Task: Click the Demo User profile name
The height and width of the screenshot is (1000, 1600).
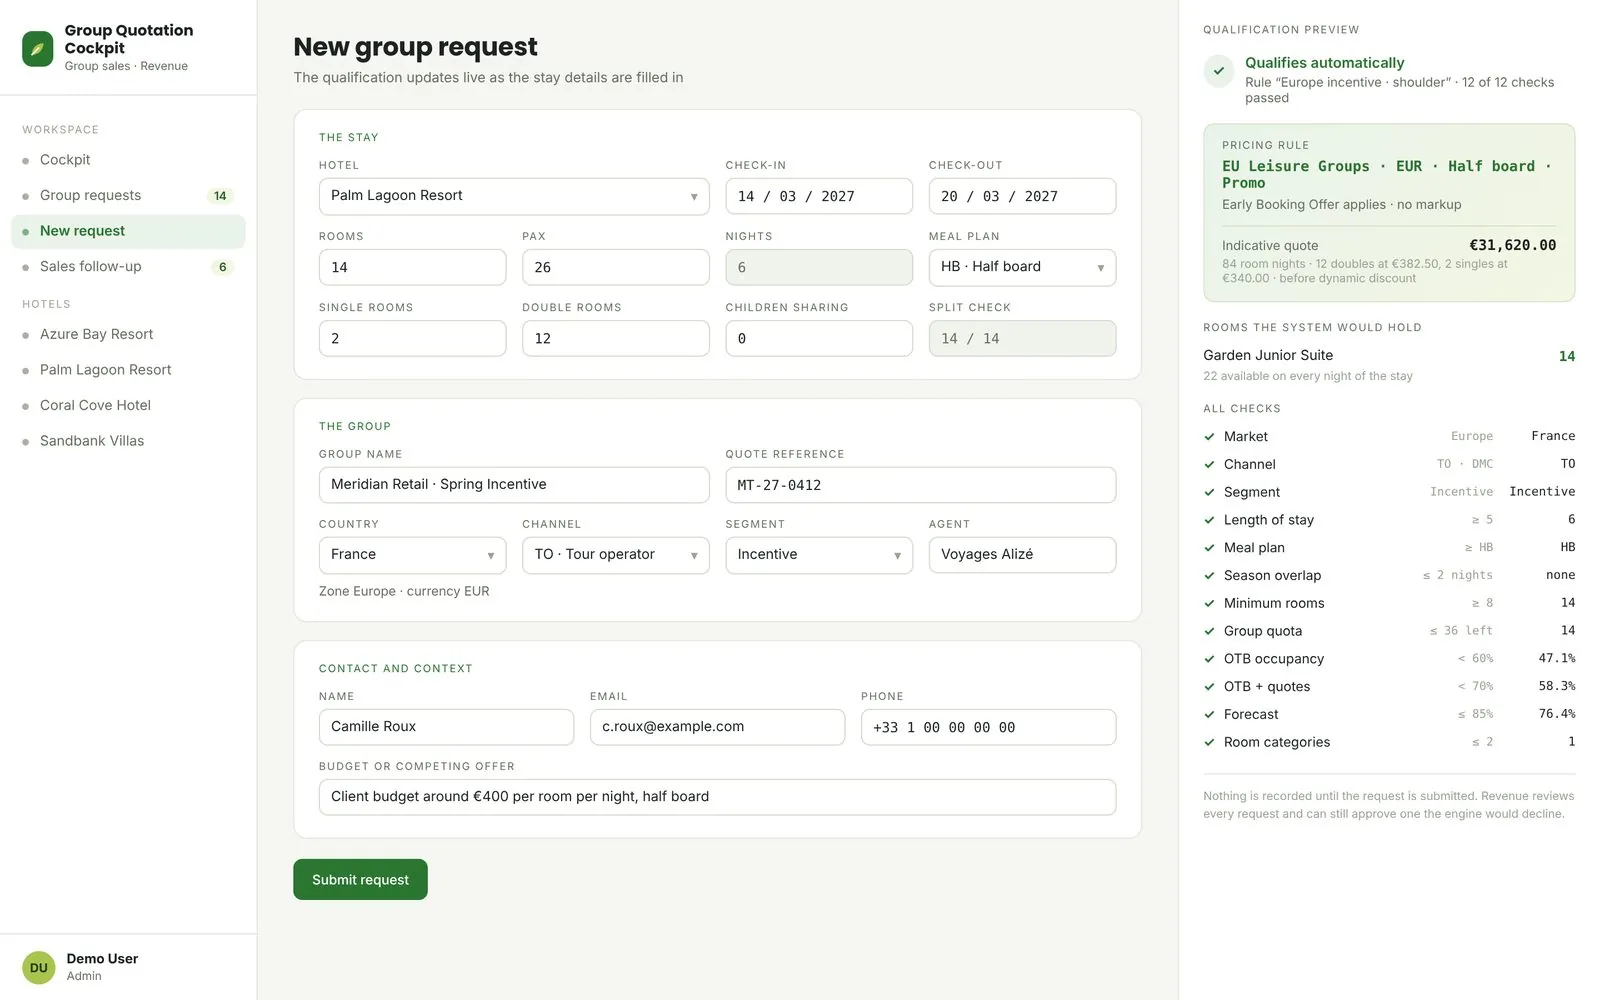Action: point(102,959)
